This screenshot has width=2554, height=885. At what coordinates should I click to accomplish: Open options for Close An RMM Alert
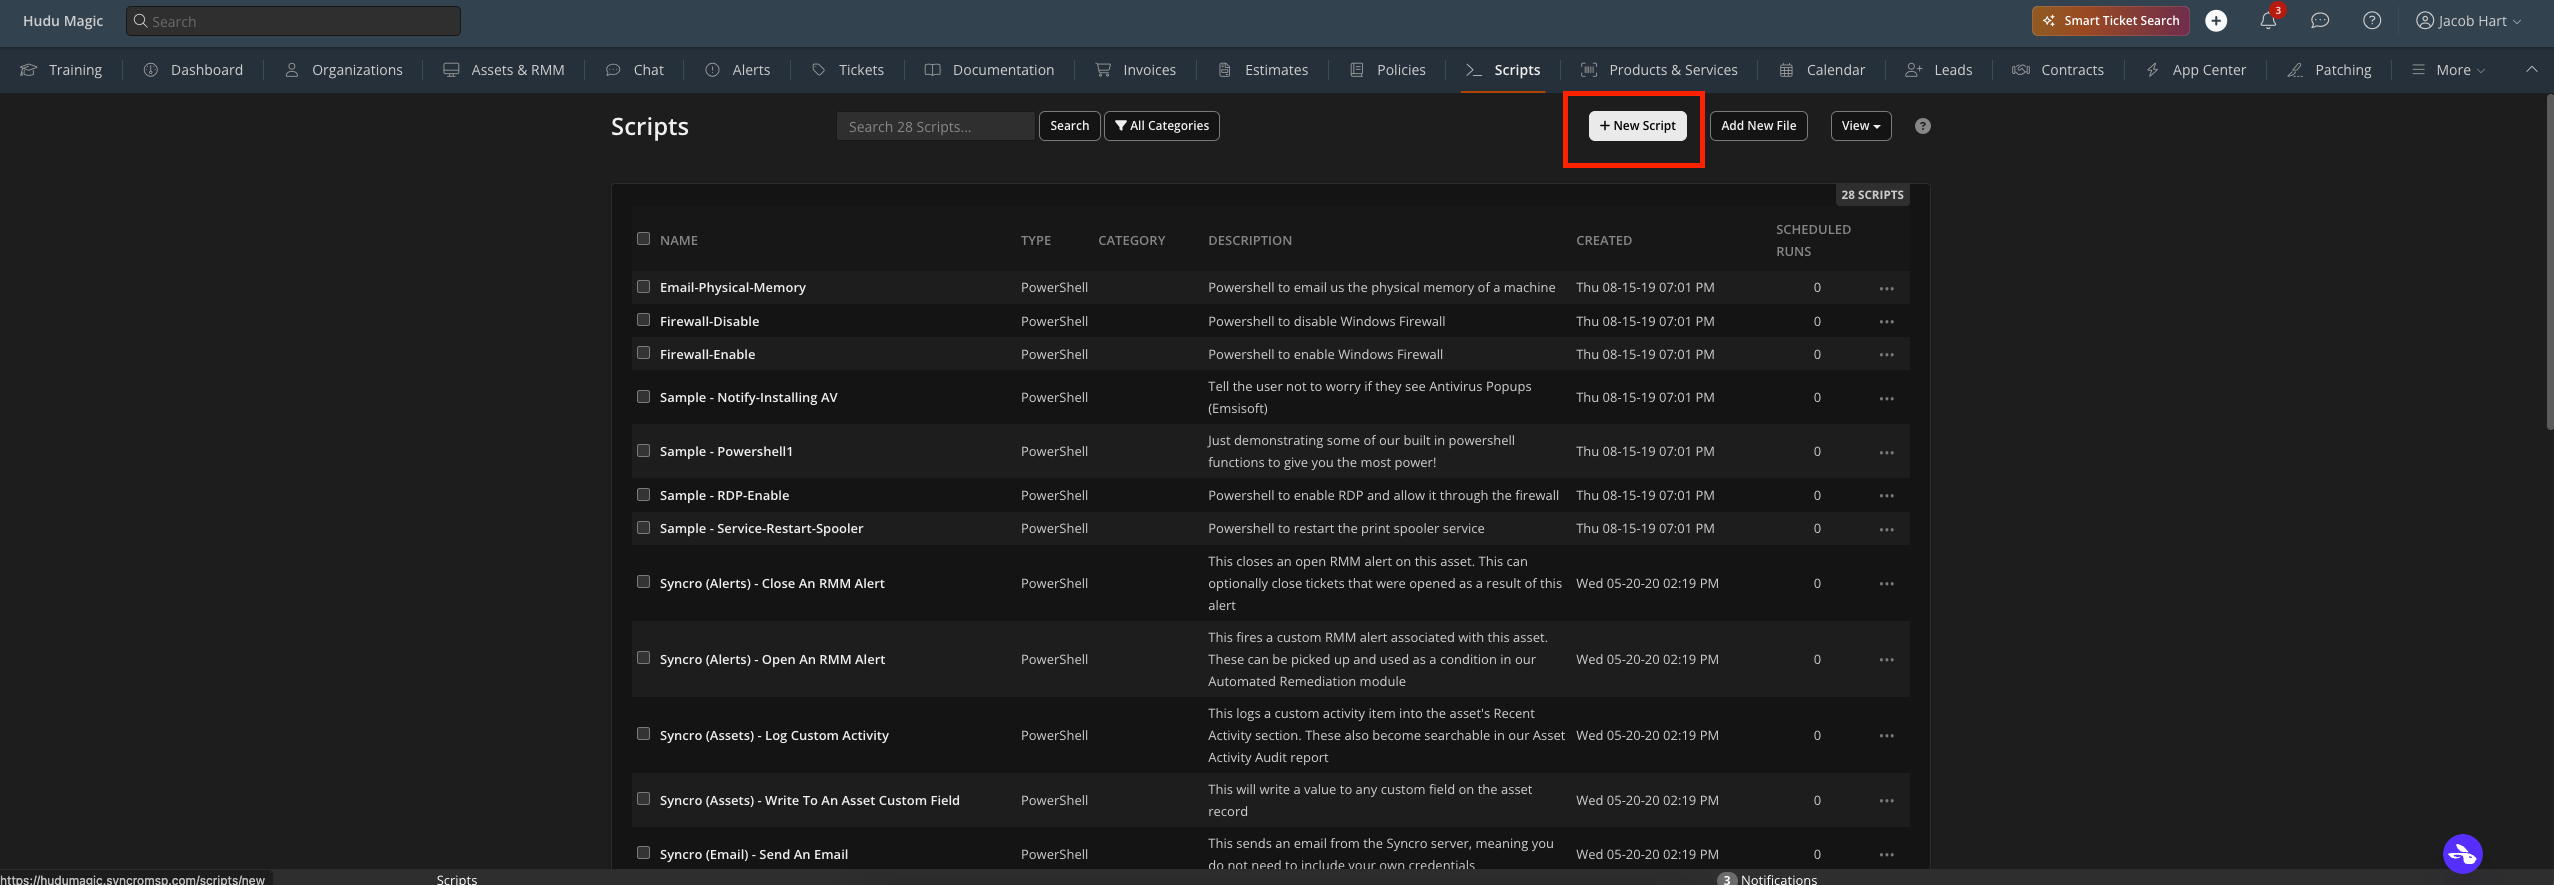coord(1886,584)
